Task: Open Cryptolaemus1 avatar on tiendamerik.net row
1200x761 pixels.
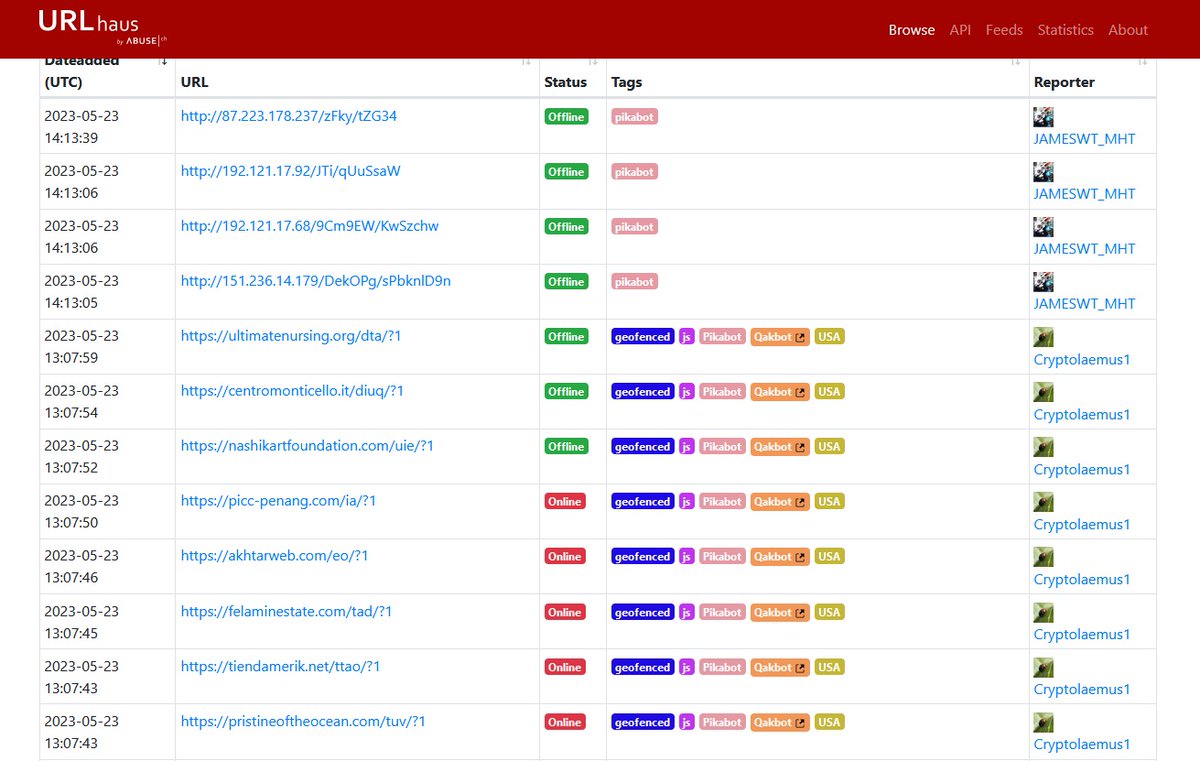Action: click(1044, 667)
